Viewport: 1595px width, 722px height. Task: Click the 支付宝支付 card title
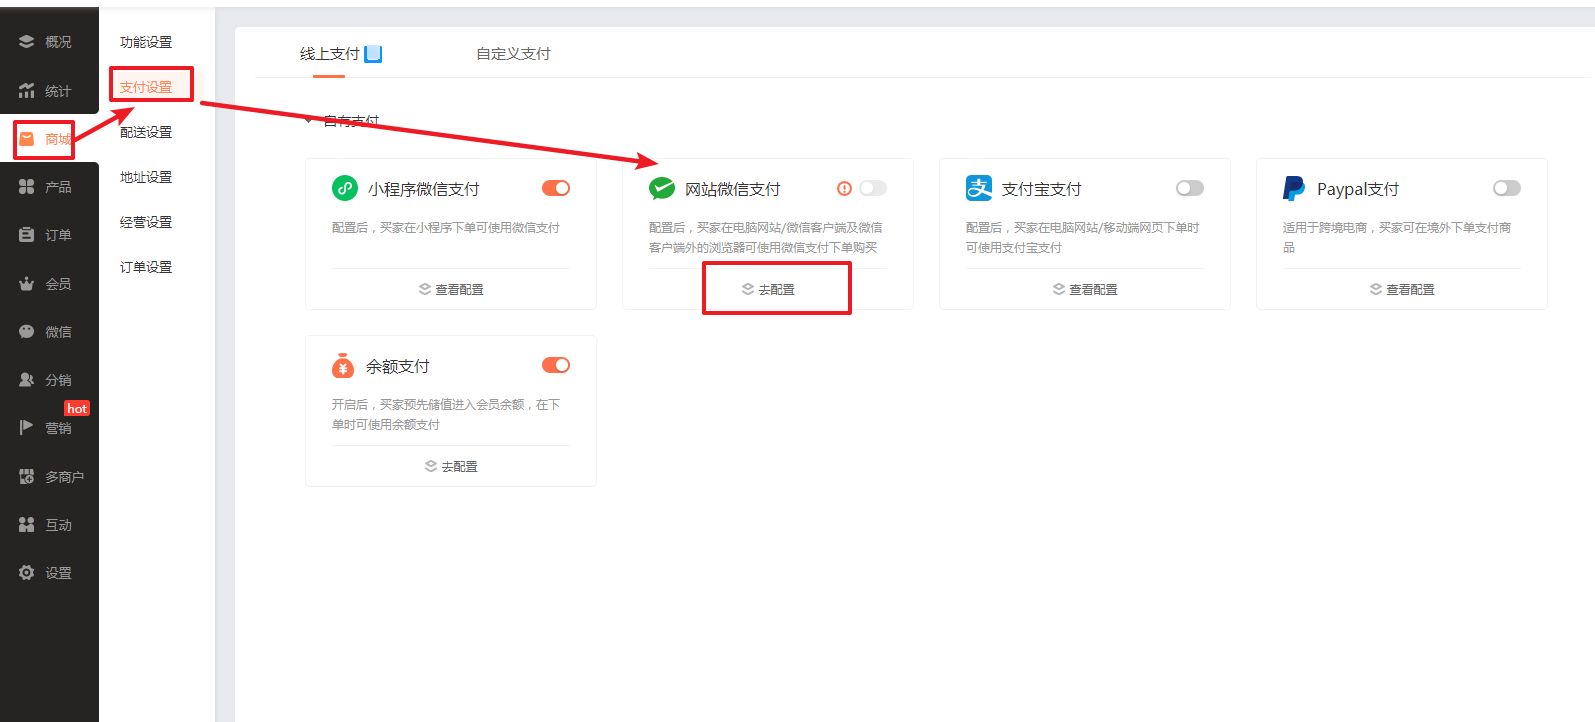(1042, 189)
